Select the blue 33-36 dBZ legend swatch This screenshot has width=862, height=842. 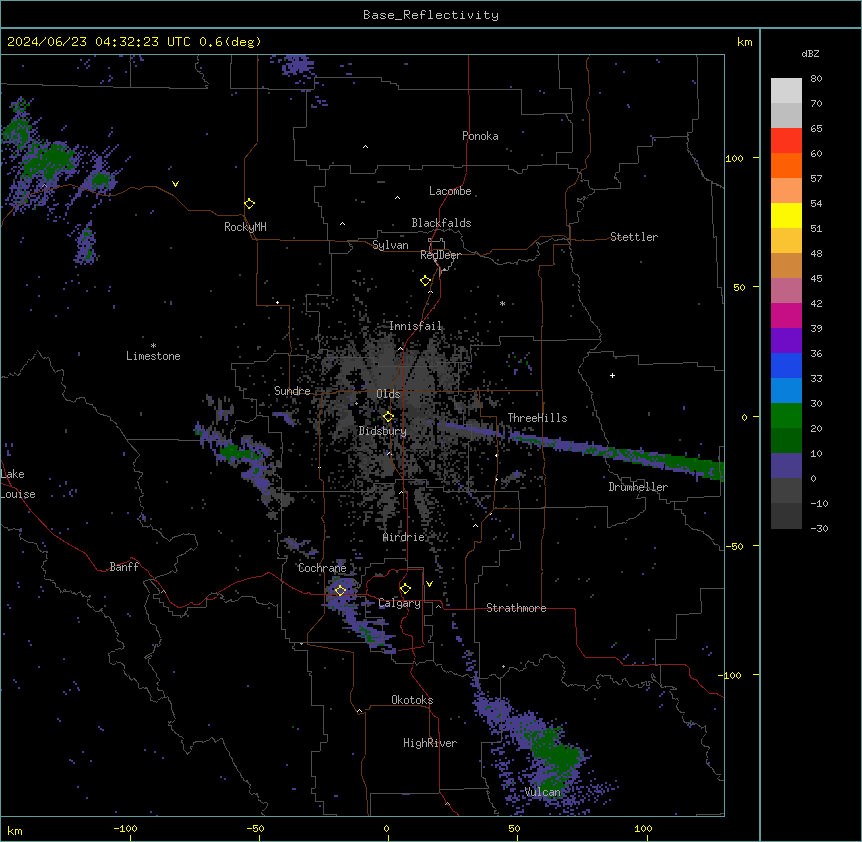[786, 365]
